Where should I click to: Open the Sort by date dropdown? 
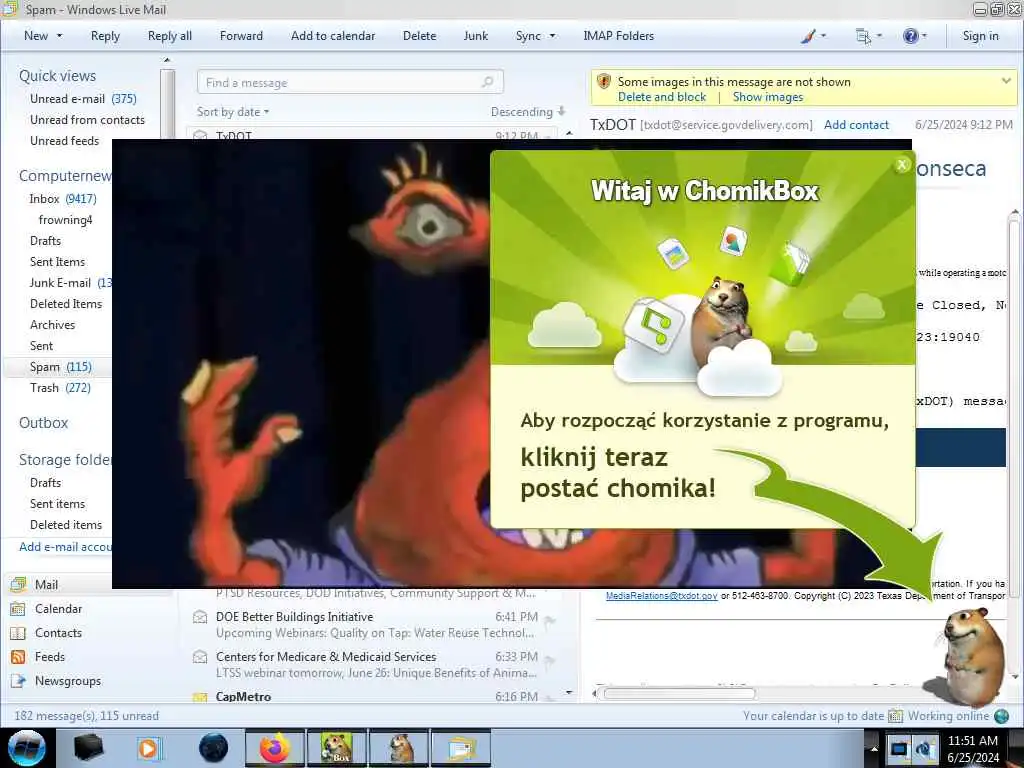(233, 112)
